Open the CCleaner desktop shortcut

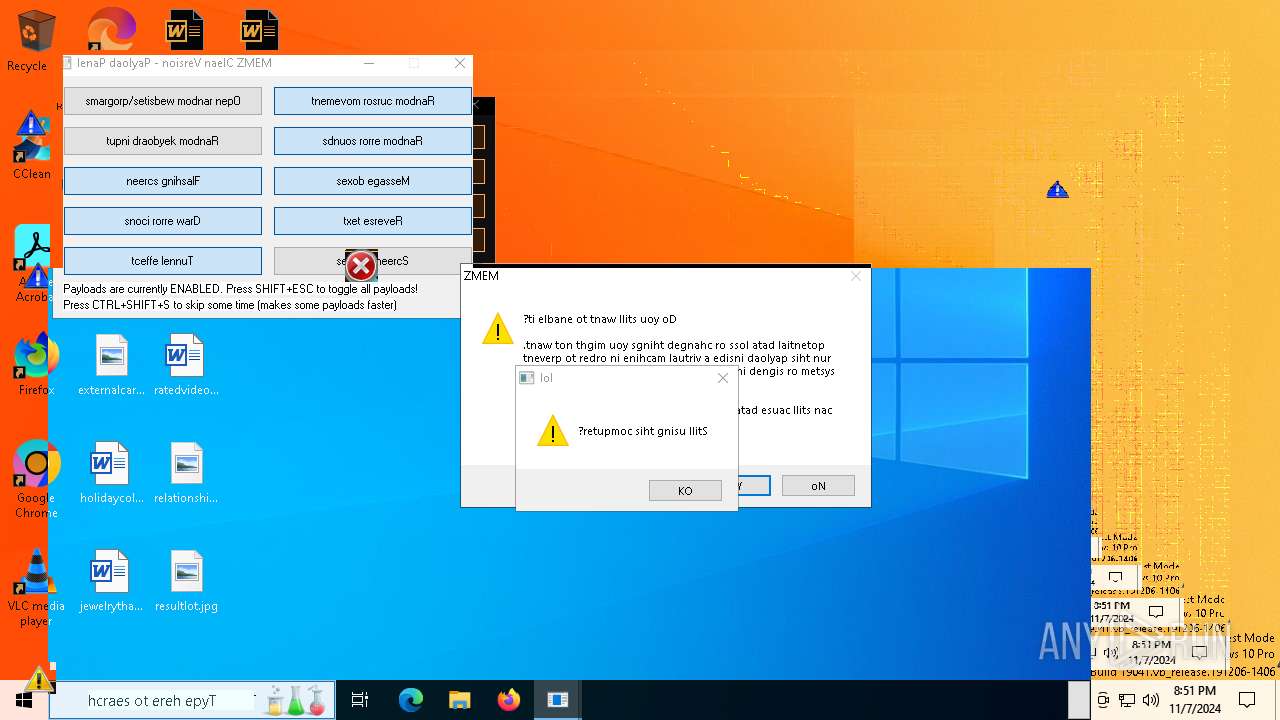[32, 146]
